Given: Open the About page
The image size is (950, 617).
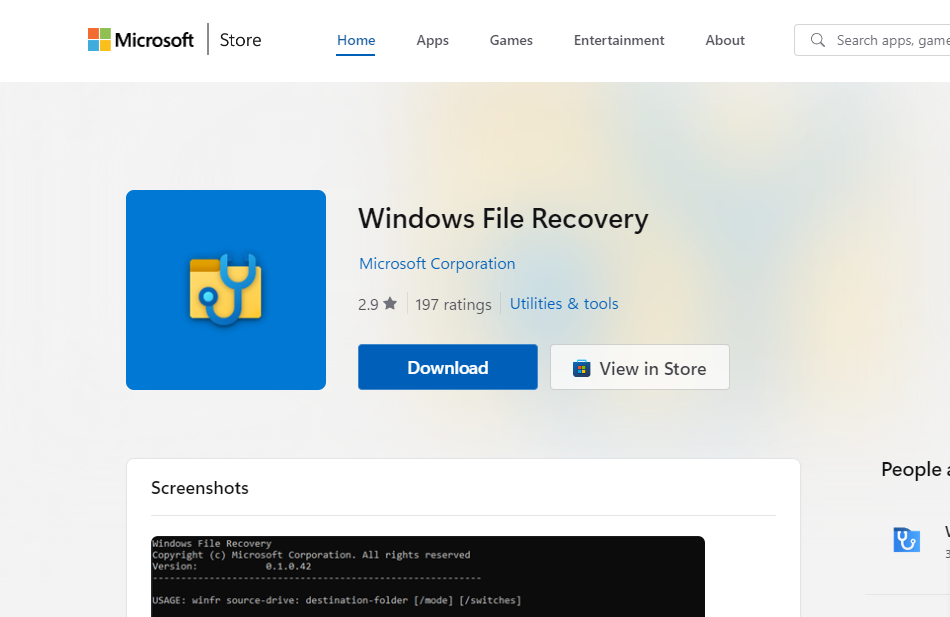Looking at the screenshot, I should pos(725,40).
